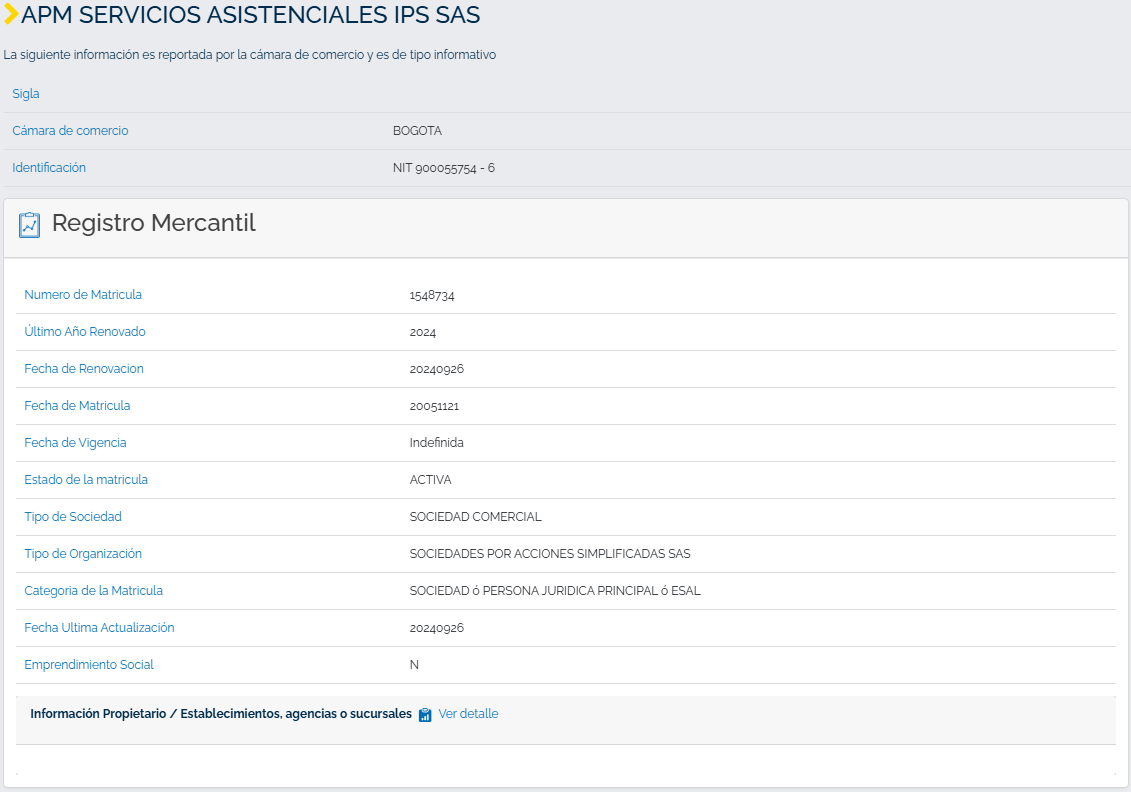
Task: Select the Fecha de Renovacion label
Action: coord(84,369)
